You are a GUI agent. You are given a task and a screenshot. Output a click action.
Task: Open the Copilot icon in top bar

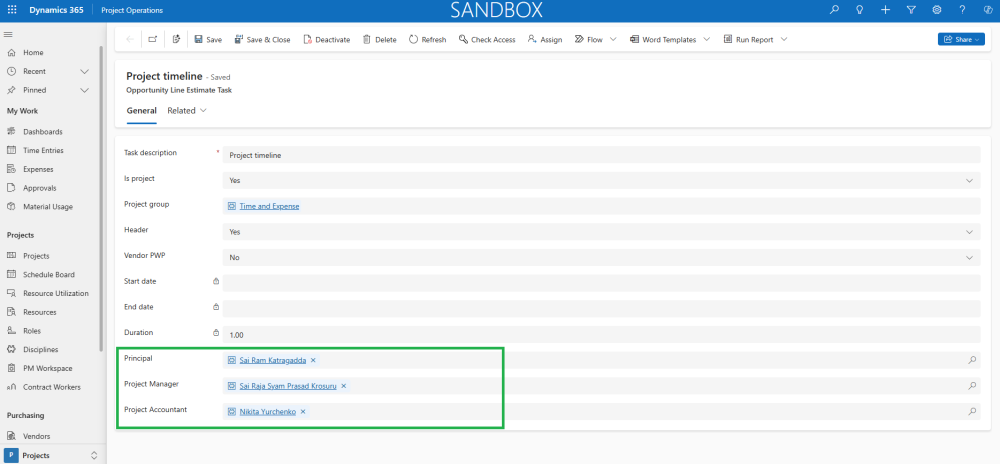[x=988, y=10]
